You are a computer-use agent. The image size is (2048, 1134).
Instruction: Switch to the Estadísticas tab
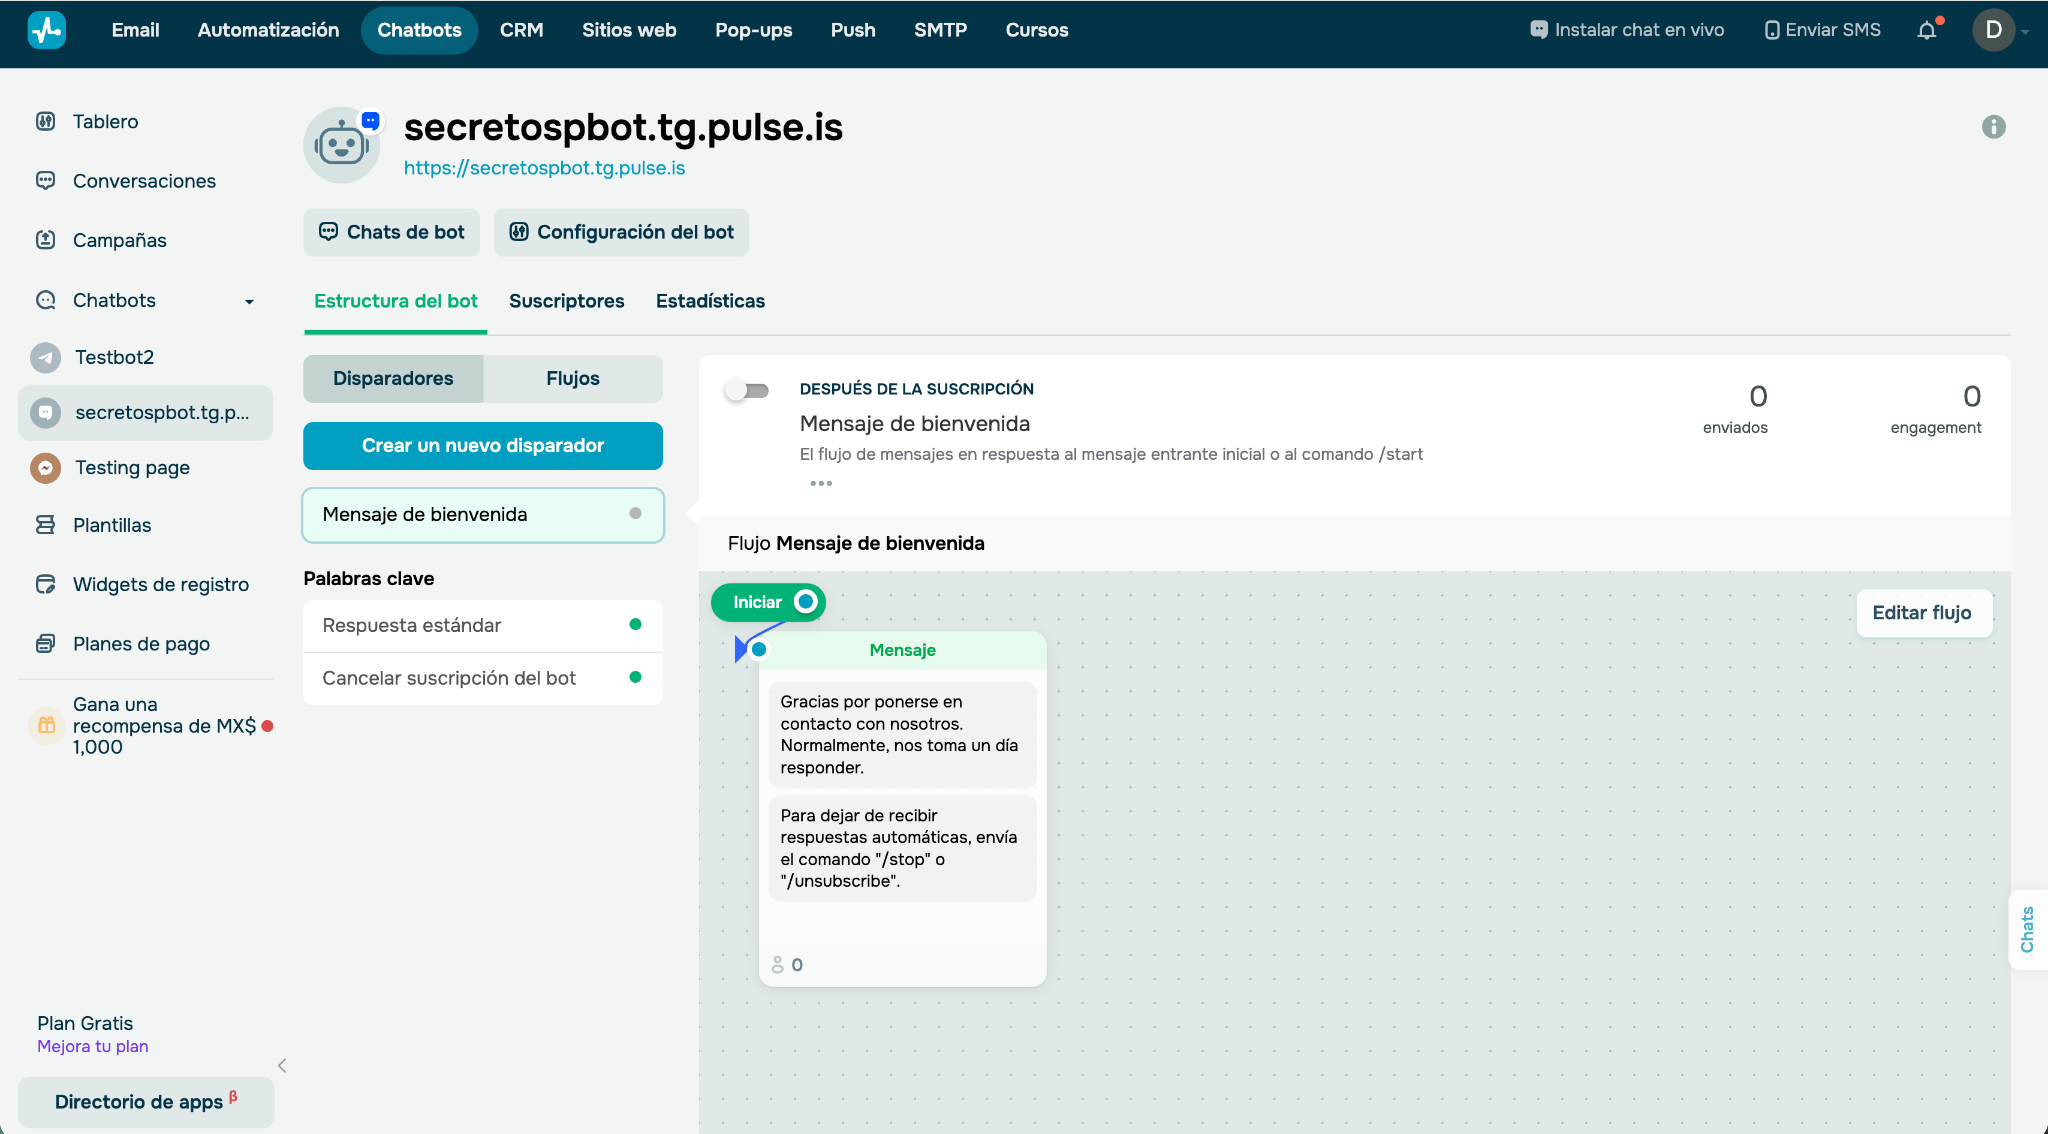(710, 301)
